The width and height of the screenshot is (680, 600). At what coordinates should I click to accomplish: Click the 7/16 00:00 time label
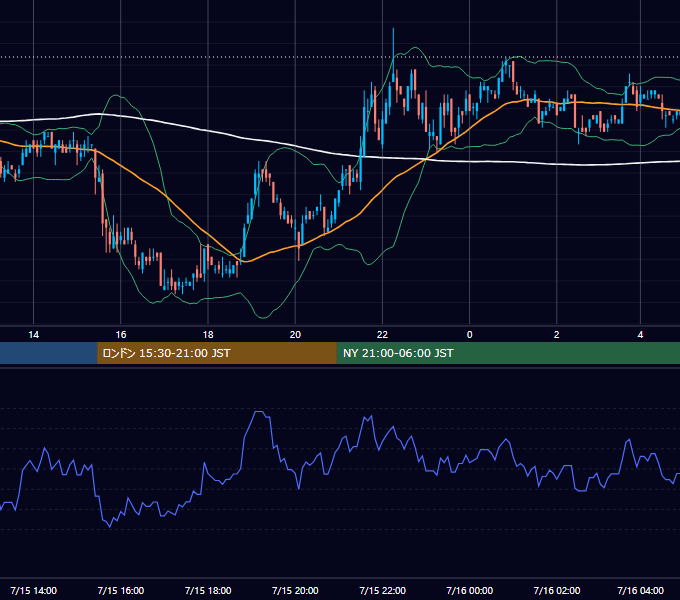point(470,590)
